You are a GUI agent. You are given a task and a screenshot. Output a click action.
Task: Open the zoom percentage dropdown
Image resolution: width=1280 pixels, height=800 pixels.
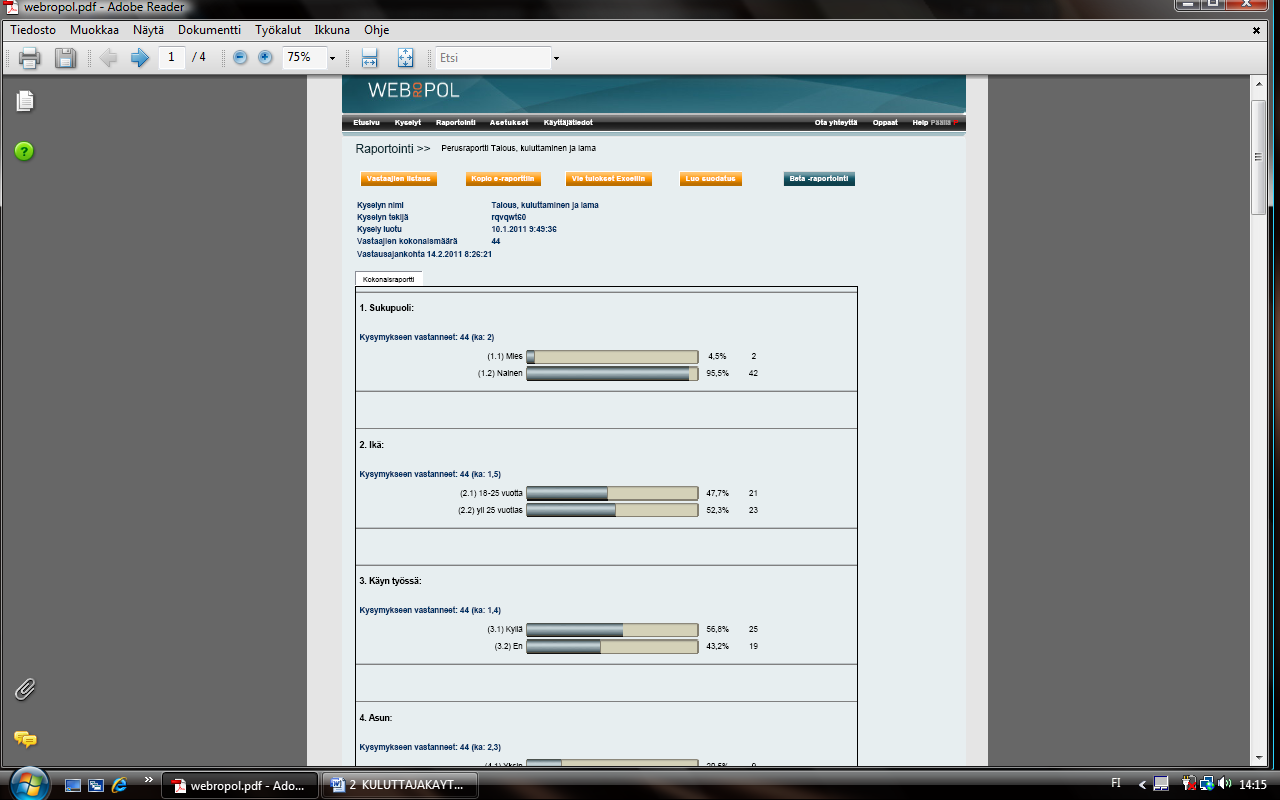point(332,58)
